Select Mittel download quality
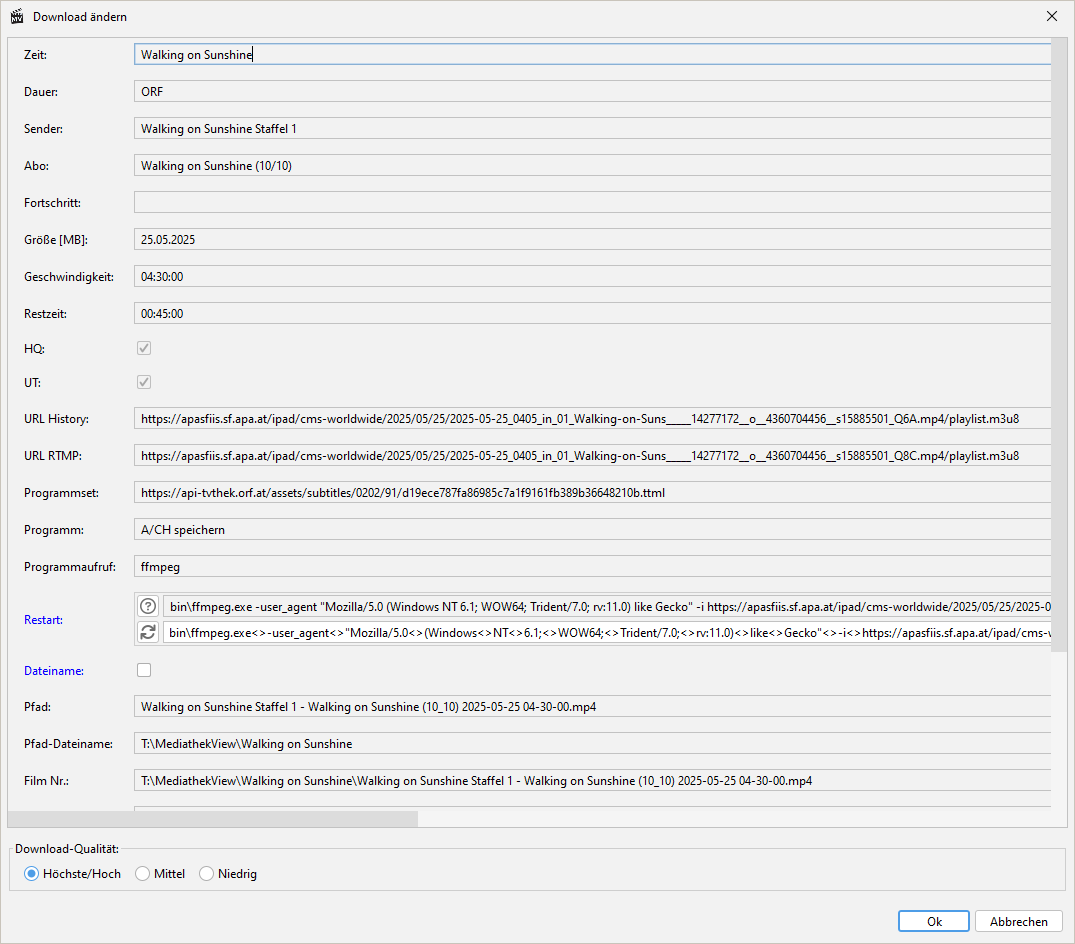1075x944 pixels. pyautogui.click(x=143, y=874)
